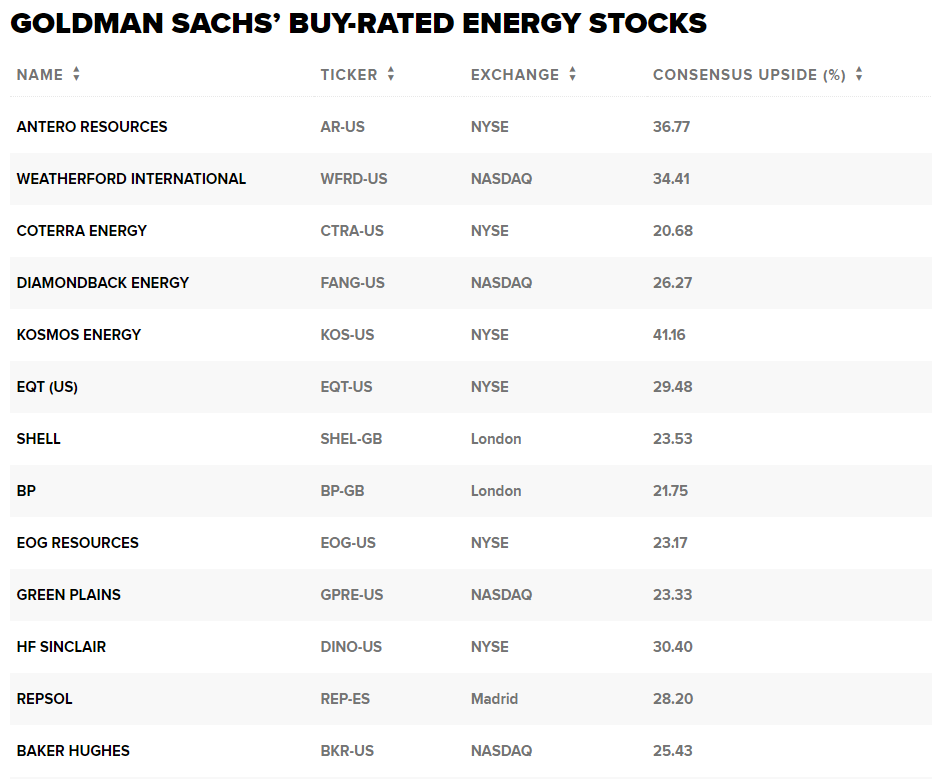Select the DINO-US ticker for HF Sinclair
Viewport: 932px width, 779px height.
click(x=351, y=646)
